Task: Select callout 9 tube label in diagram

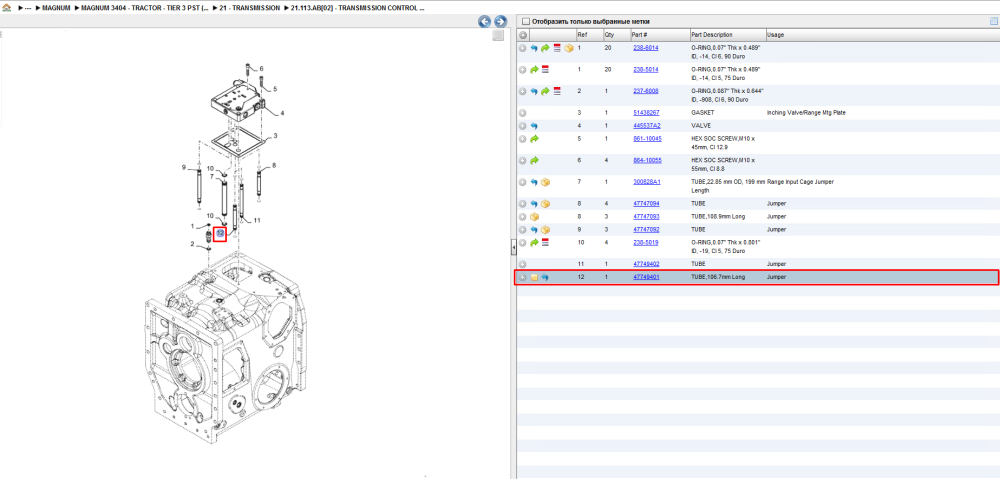Action: pyautogui.click(x=183, y=168)
